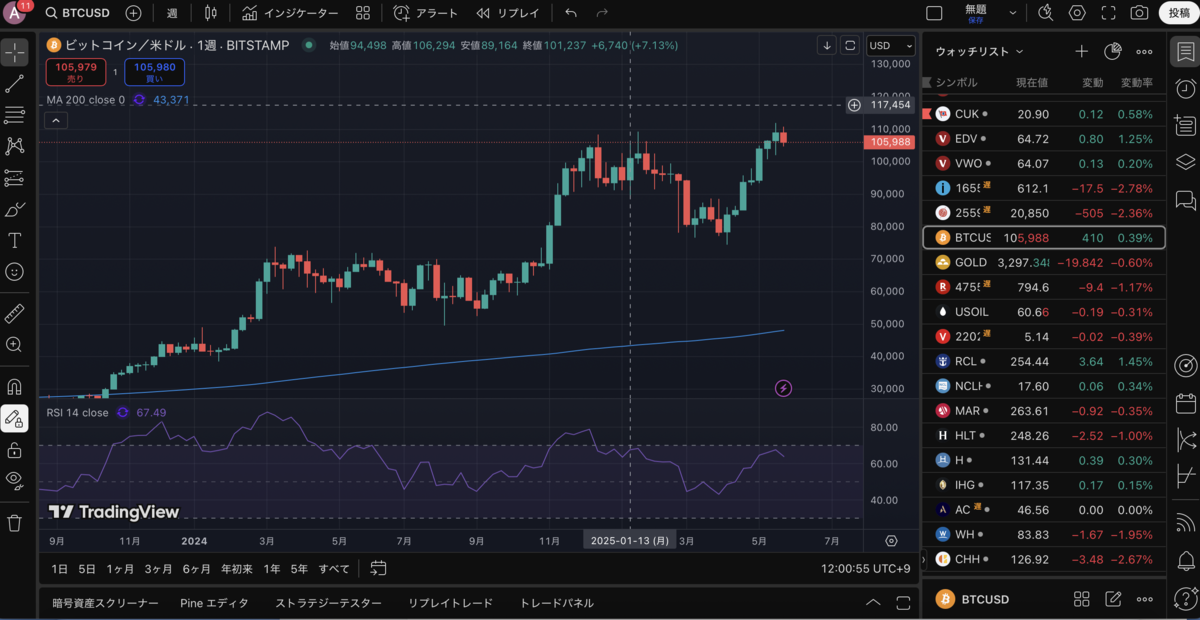Add a symbol to the watchlist
The width and height of the screenshot is (1200, 620).
(x=1081, y=51)
